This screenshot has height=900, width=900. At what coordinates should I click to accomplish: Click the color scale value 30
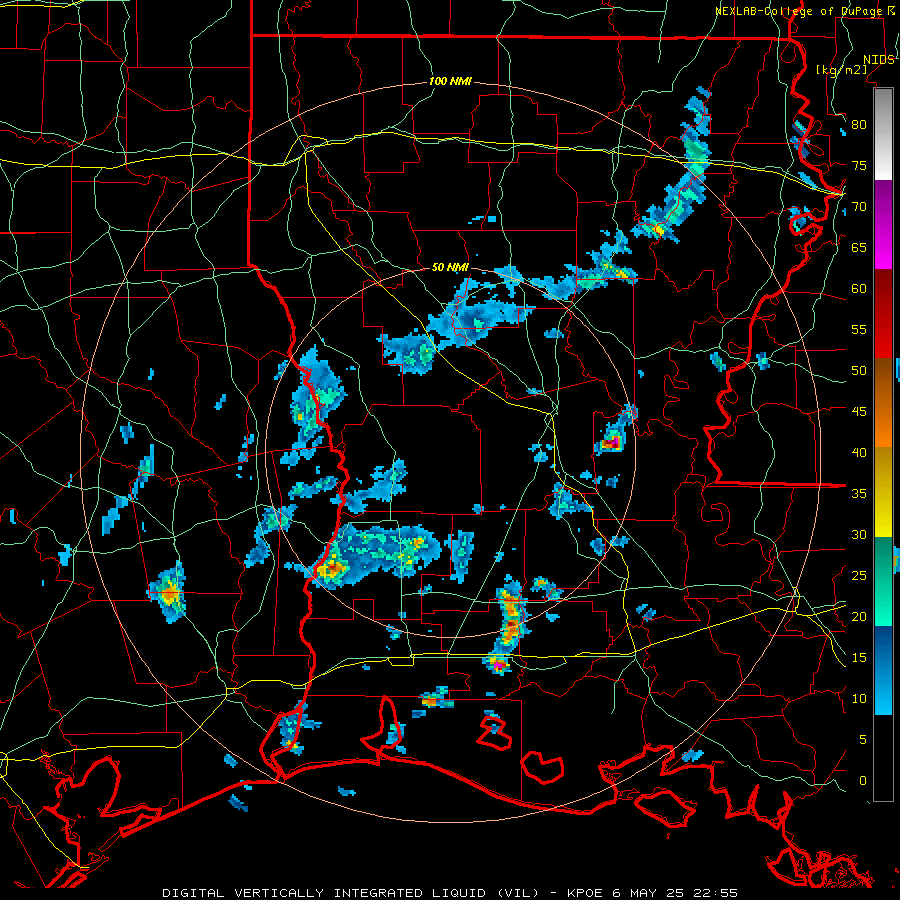859,535
